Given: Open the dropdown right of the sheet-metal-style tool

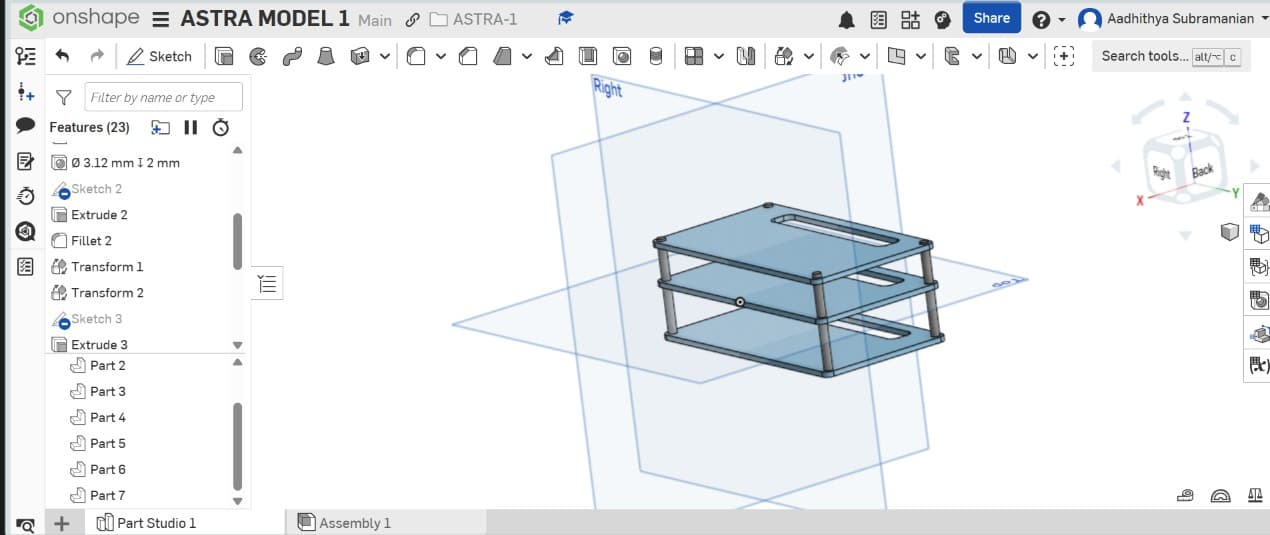Looking at the screenshot, I should click(977, 56).
